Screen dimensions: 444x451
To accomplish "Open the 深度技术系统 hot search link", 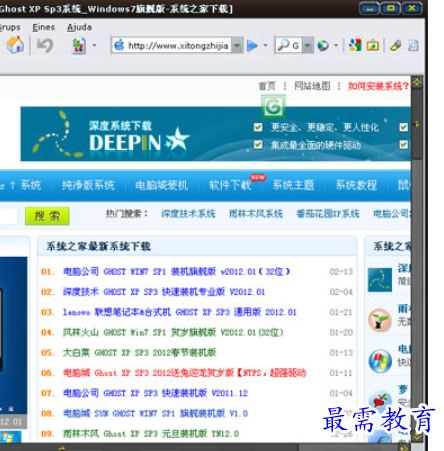I will [188, 213].
